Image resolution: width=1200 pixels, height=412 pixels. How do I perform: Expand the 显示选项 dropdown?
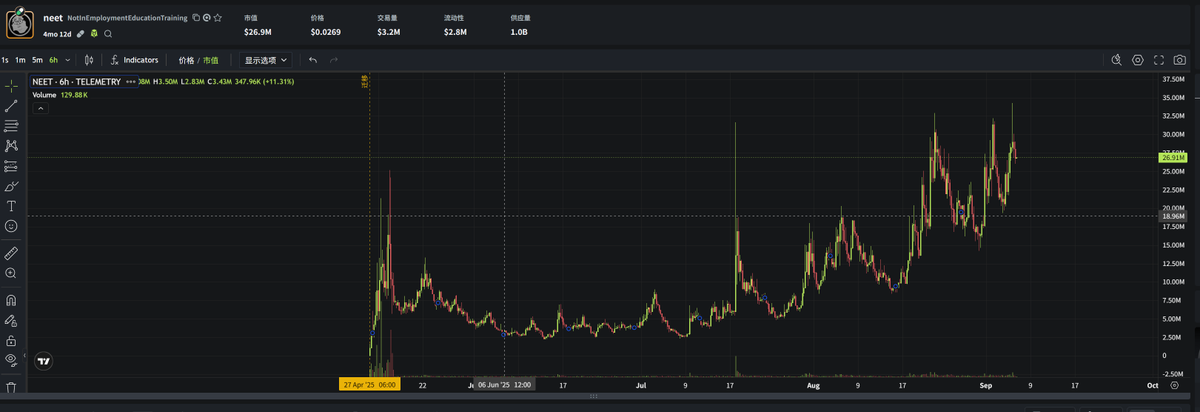point(266,60)
